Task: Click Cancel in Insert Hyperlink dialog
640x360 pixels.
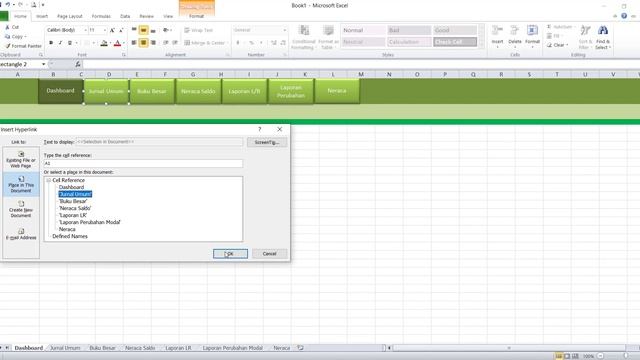Action: 269,254
